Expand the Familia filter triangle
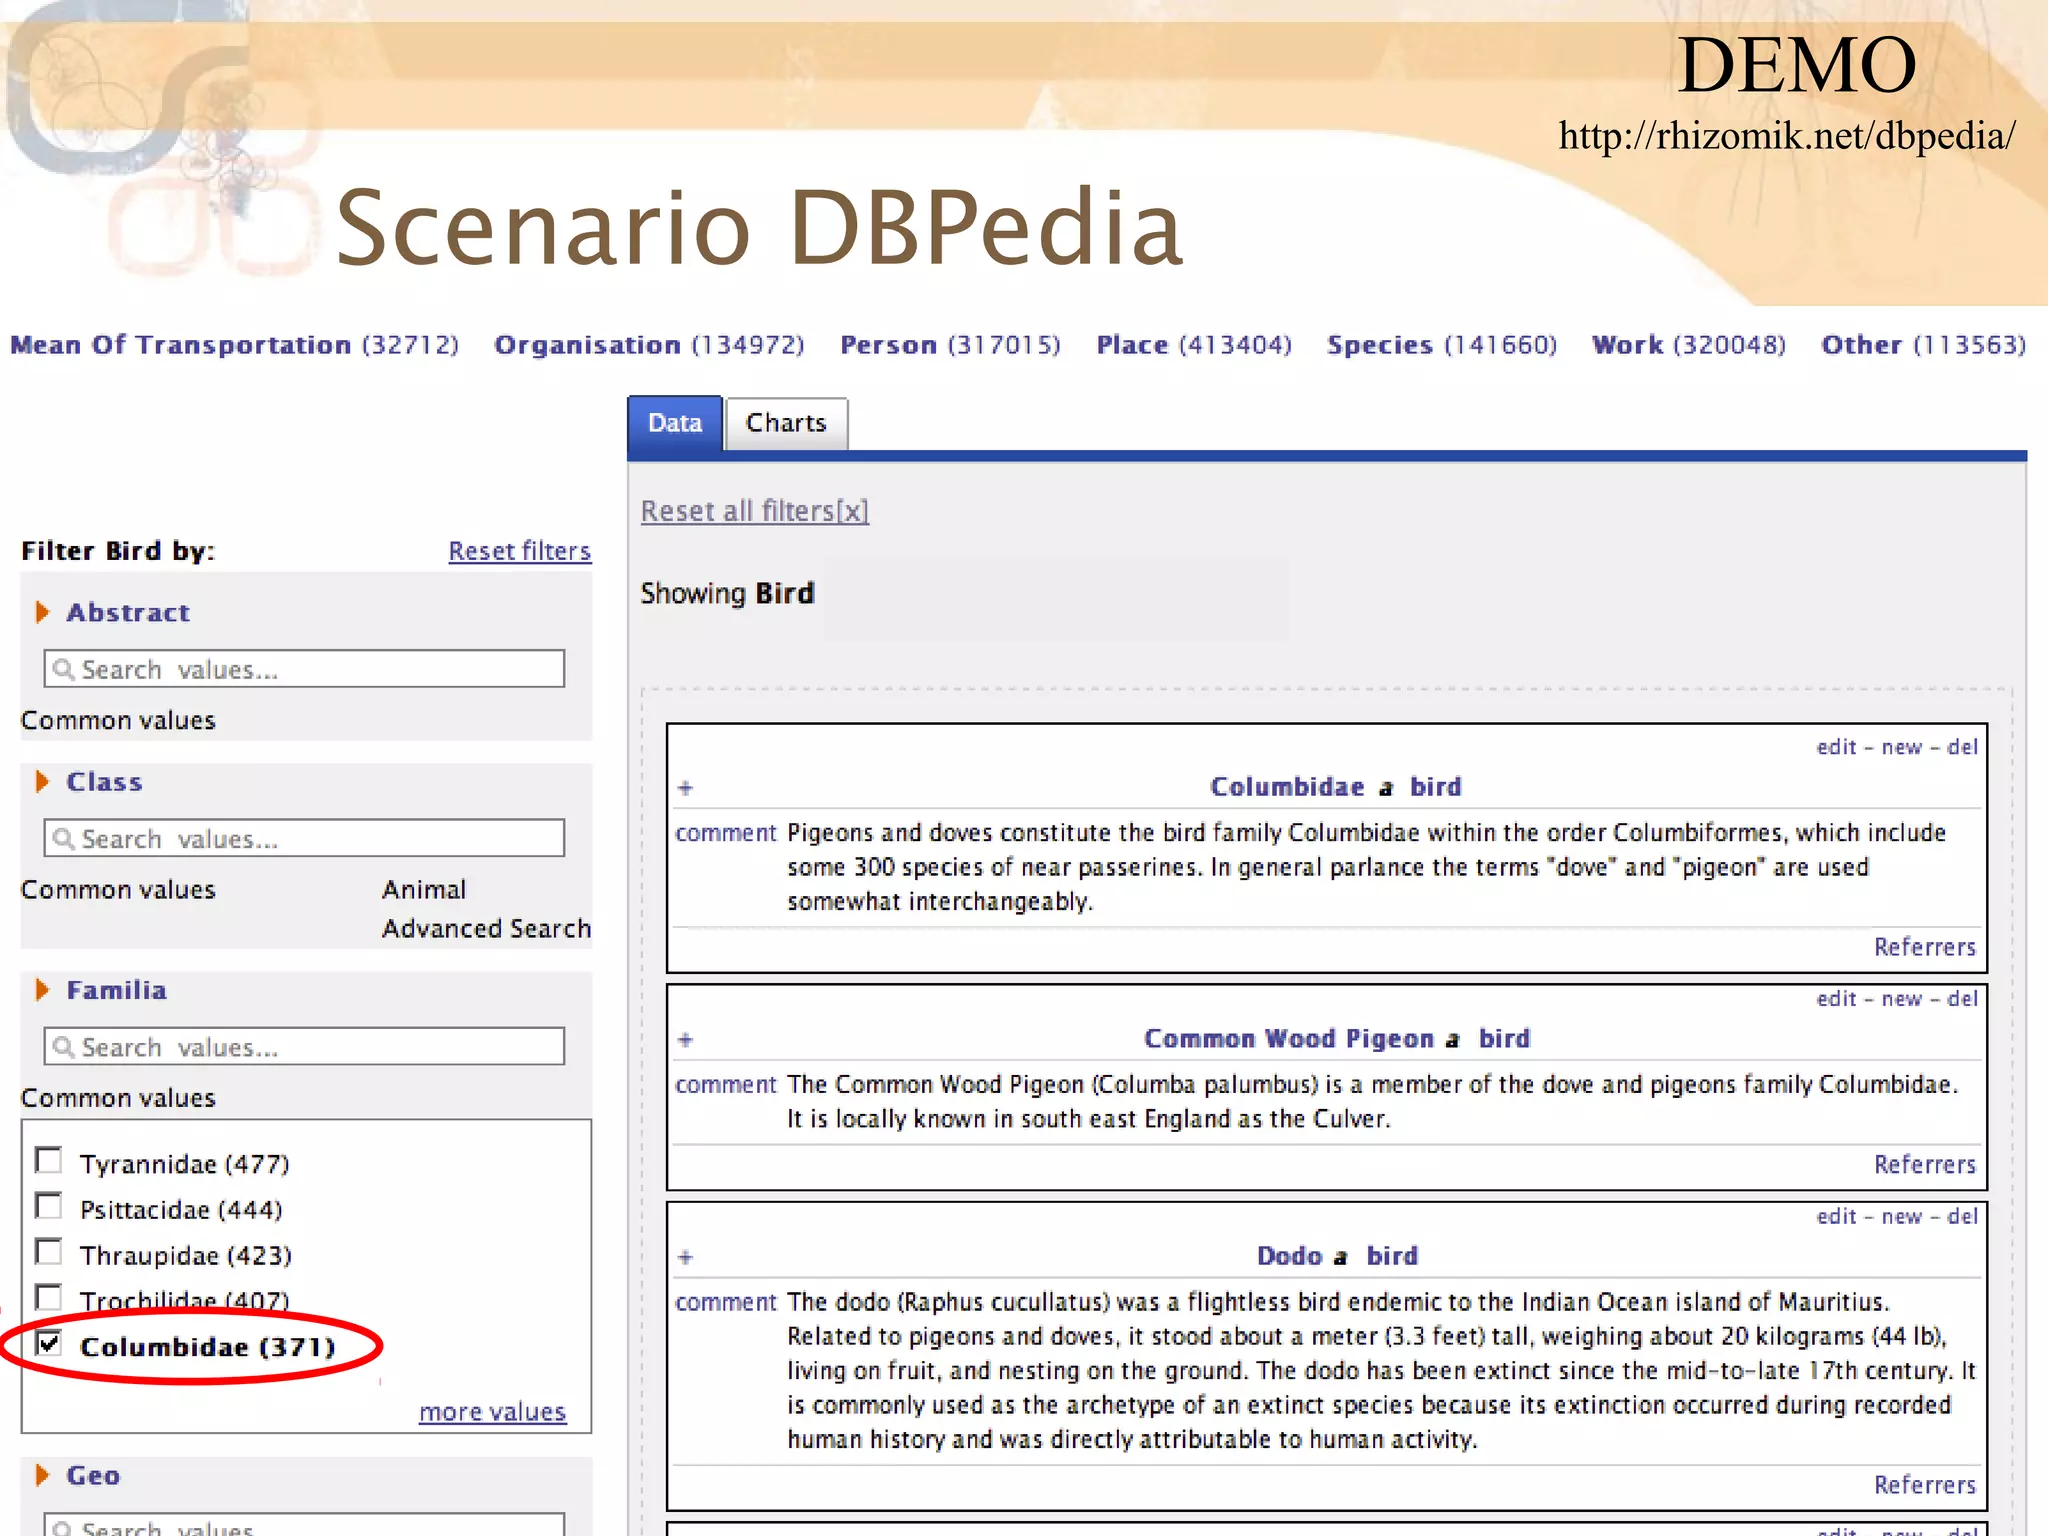Image resolution: width=2048 pixels, height=1536 pixels. tap(42, 990)
